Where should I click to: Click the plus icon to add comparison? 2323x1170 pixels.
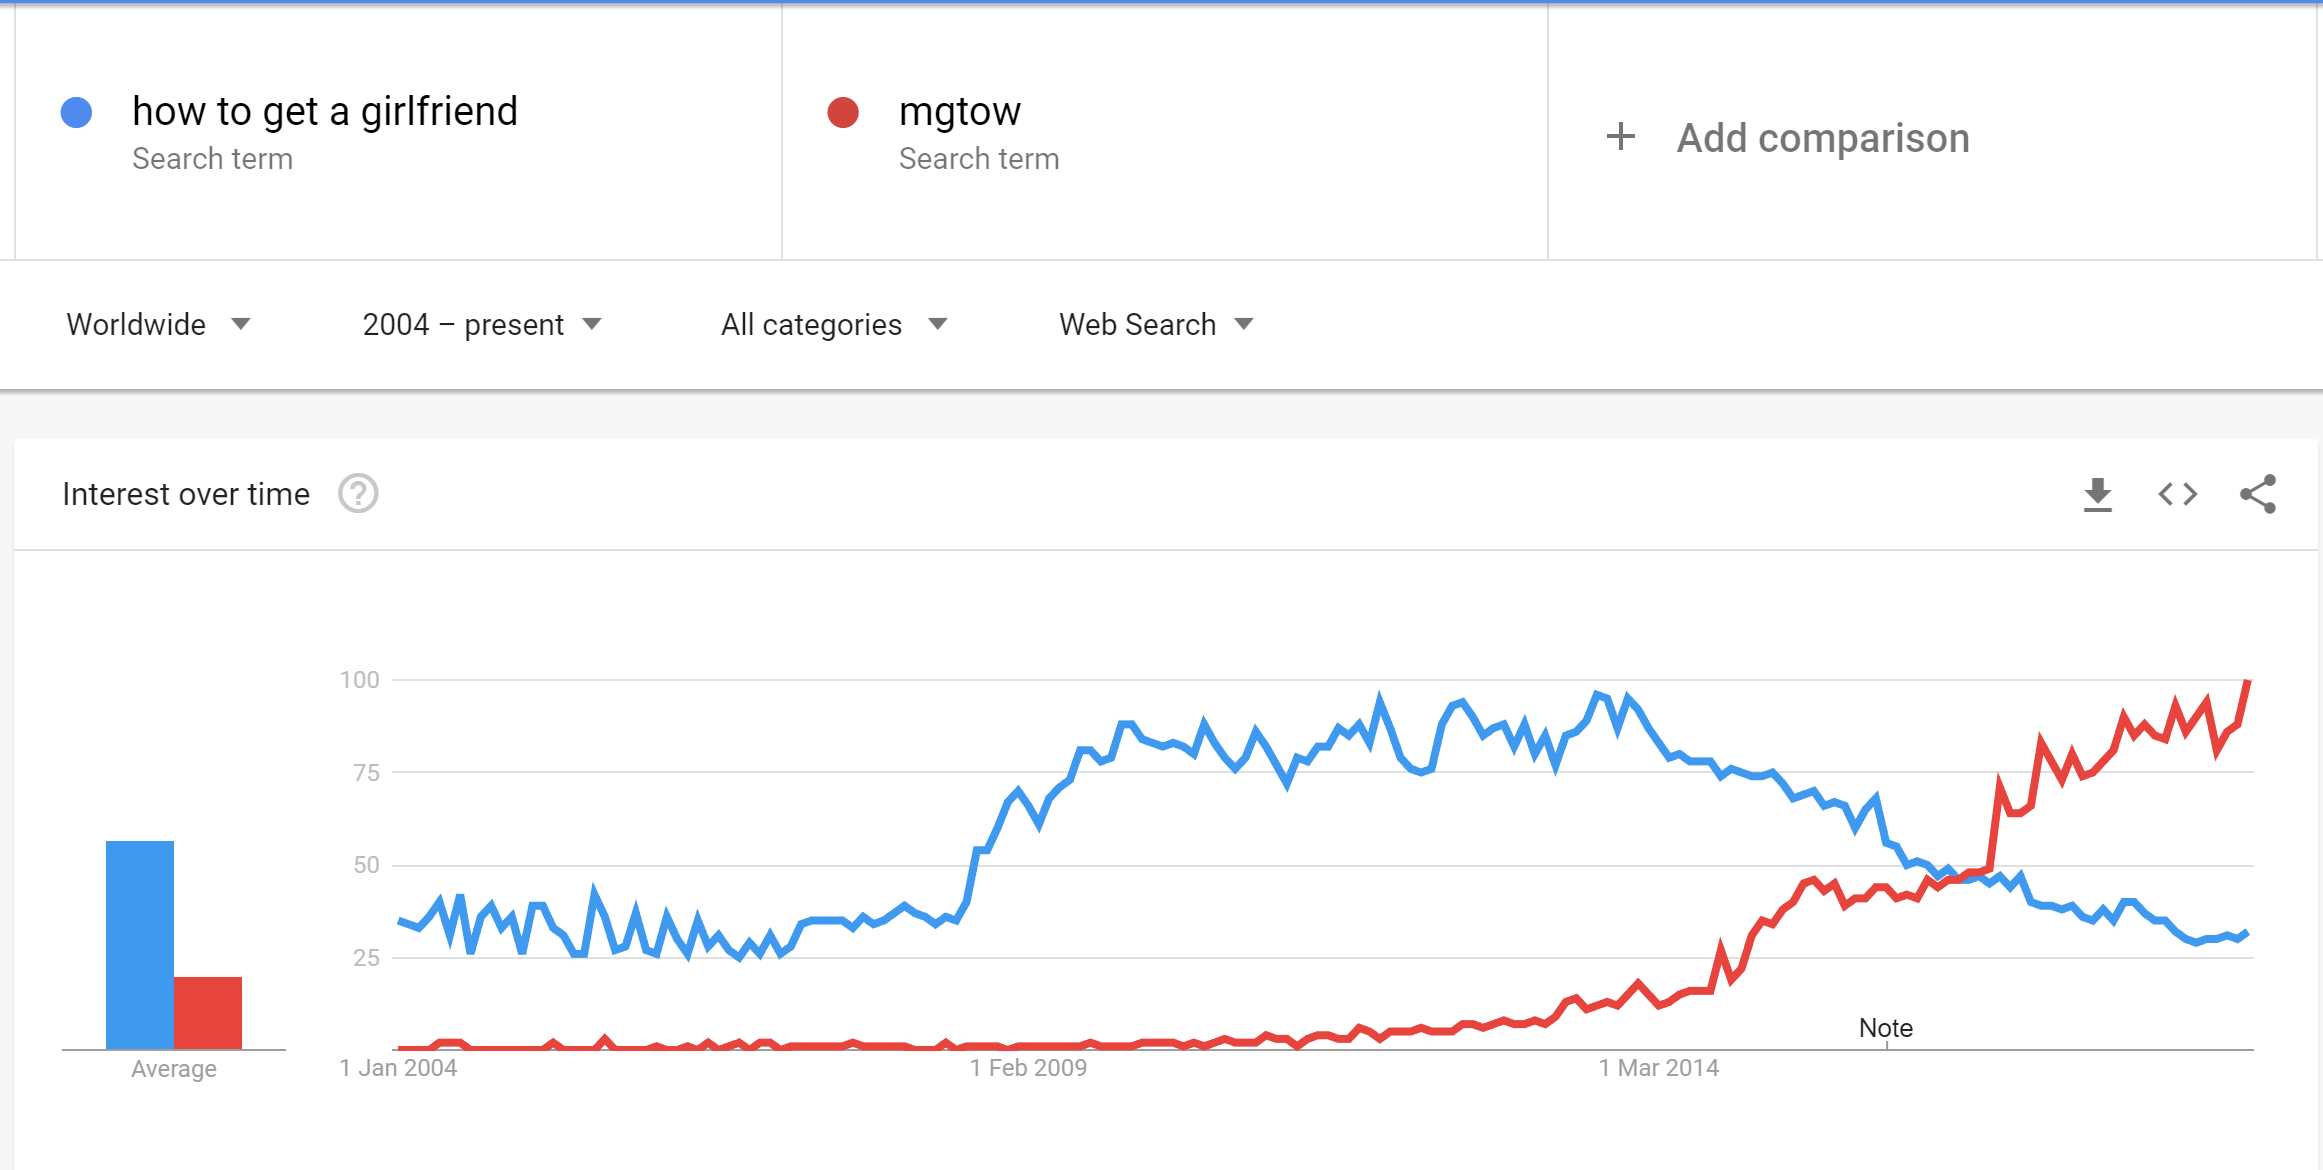click(1620, 137)
